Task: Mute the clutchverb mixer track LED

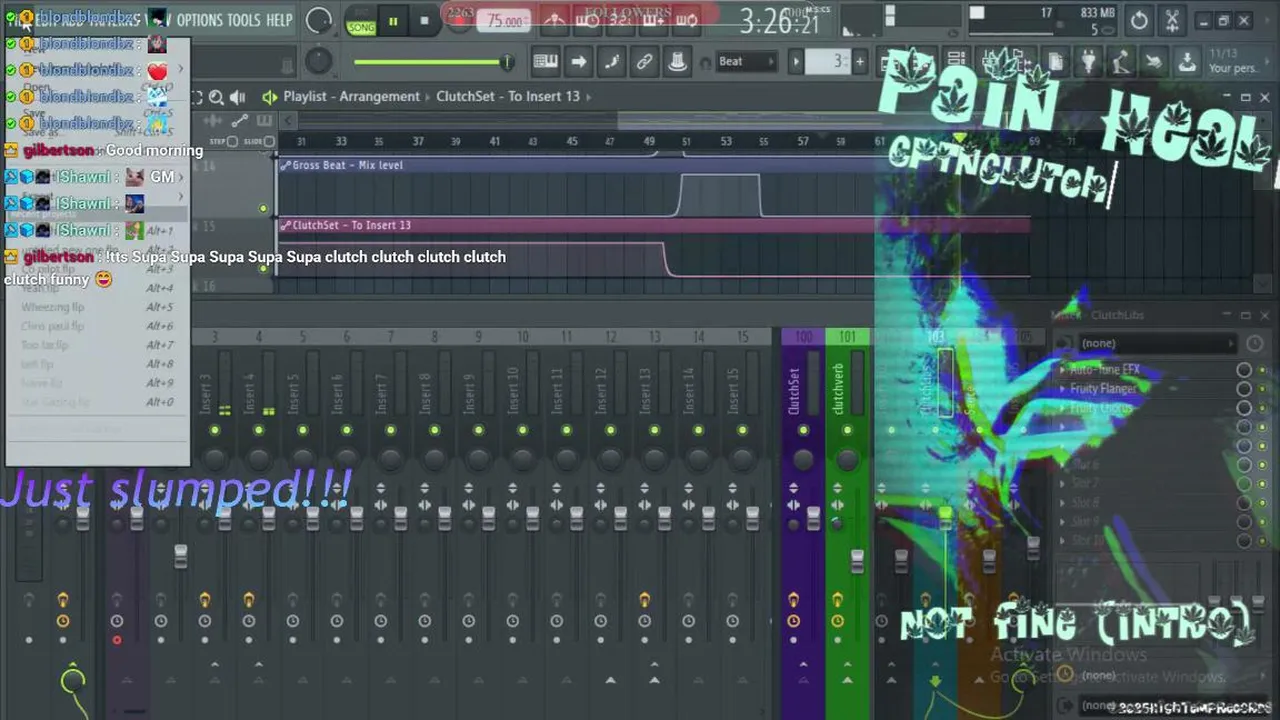Action: 847,430
